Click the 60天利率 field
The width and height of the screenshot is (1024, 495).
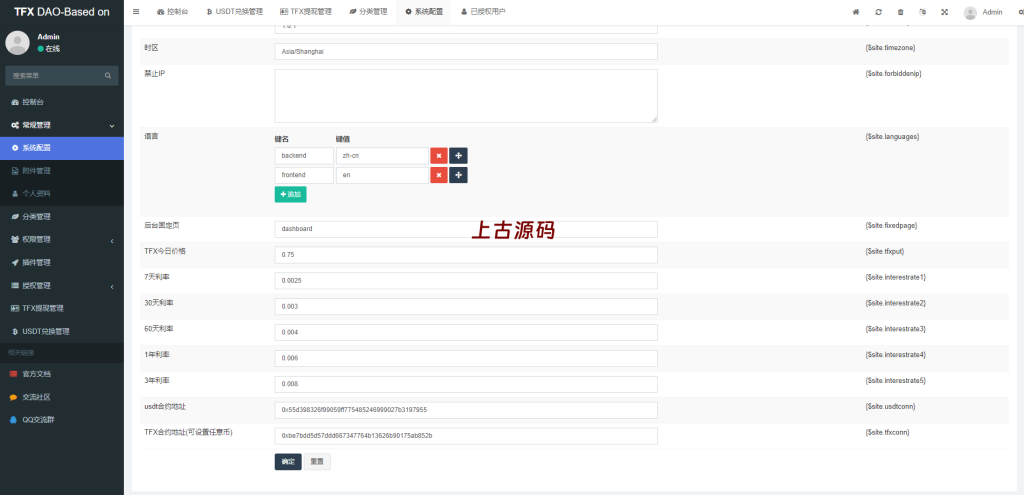click(x=466, y=332)
